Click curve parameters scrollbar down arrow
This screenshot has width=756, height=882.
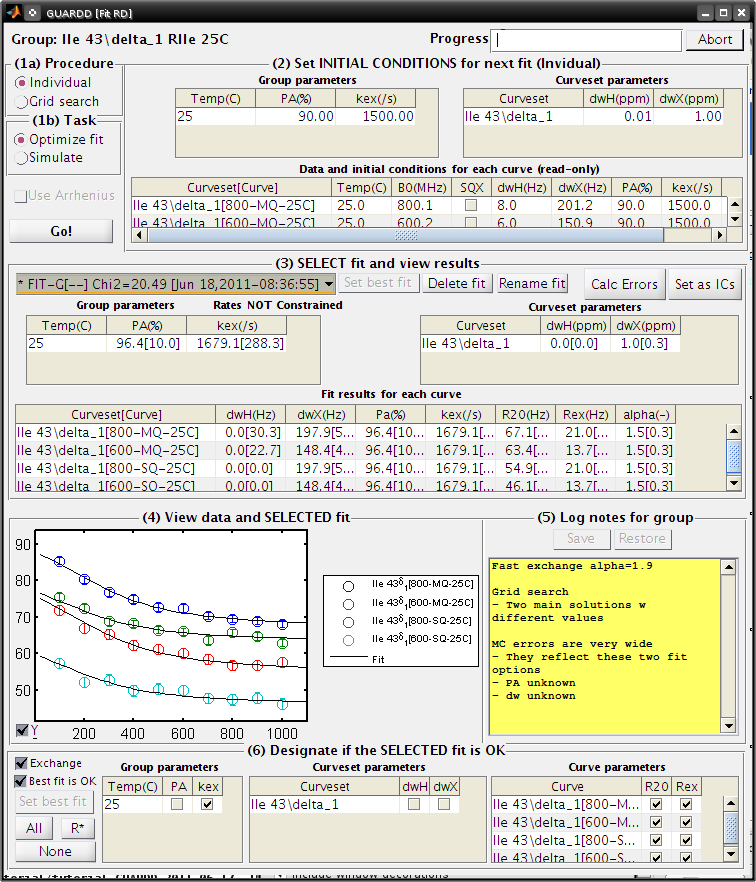[x=730, y=854]
